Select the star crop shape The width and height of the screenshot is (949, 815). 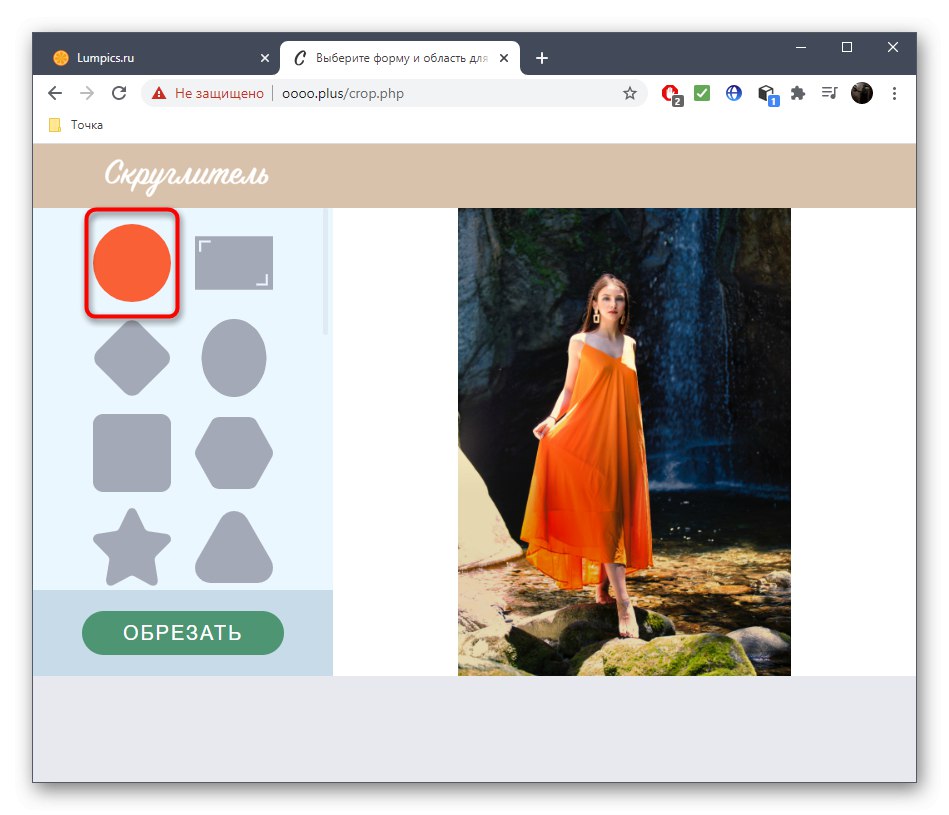(132, 548)
